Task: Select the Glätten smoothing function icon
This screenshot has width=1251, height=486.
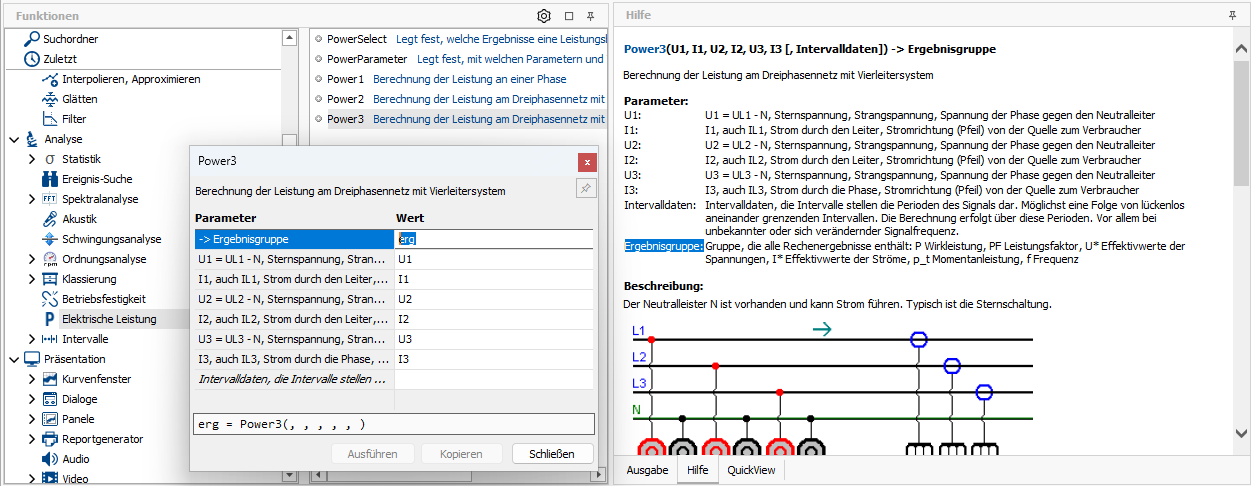Action: (50, 99)
